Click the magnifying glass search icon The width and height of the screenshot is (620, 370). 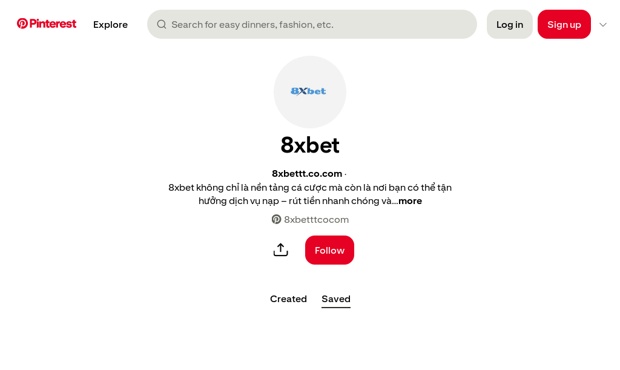click(x=161, y=25)
